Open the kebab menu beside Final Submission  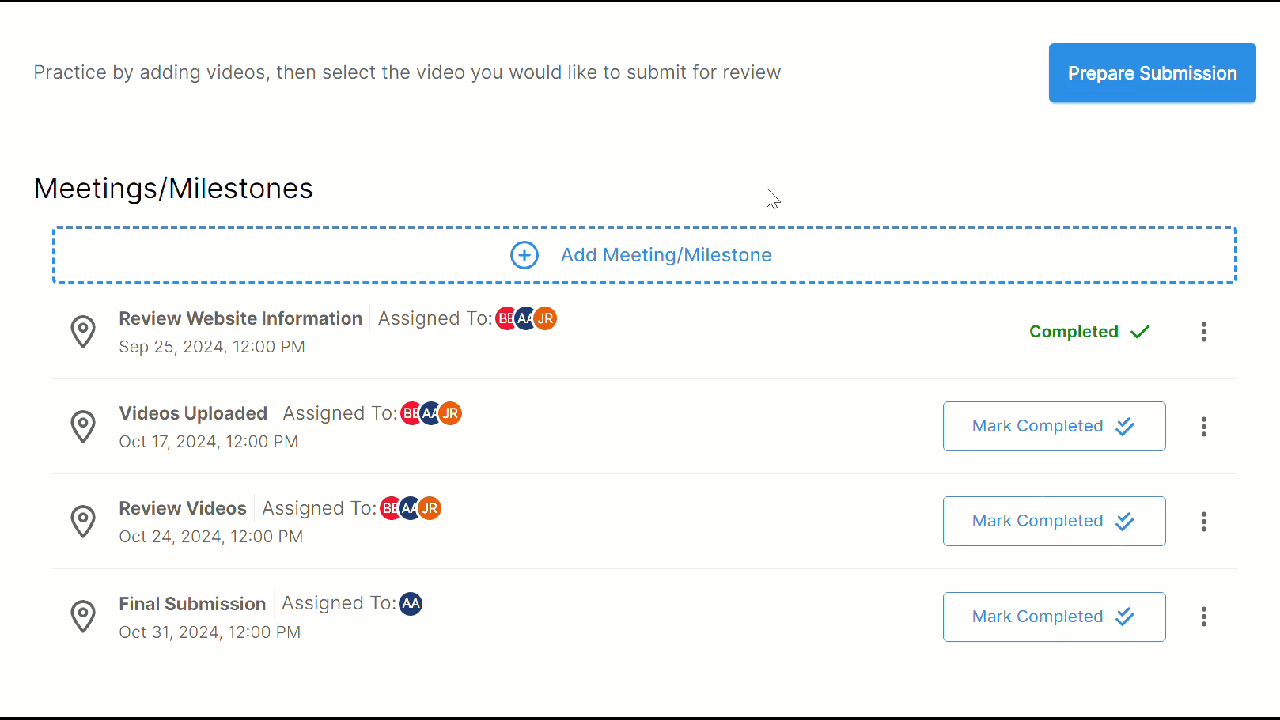pos(1204,617)
